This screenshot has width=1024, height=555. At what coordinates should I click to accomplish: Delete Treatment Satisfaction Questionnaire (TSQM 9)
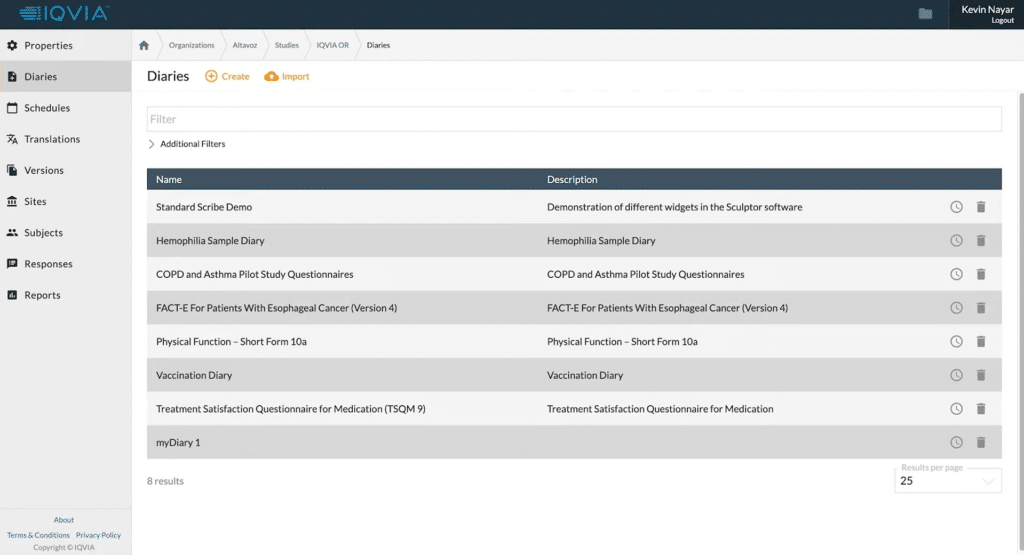(x=981, y=409)
